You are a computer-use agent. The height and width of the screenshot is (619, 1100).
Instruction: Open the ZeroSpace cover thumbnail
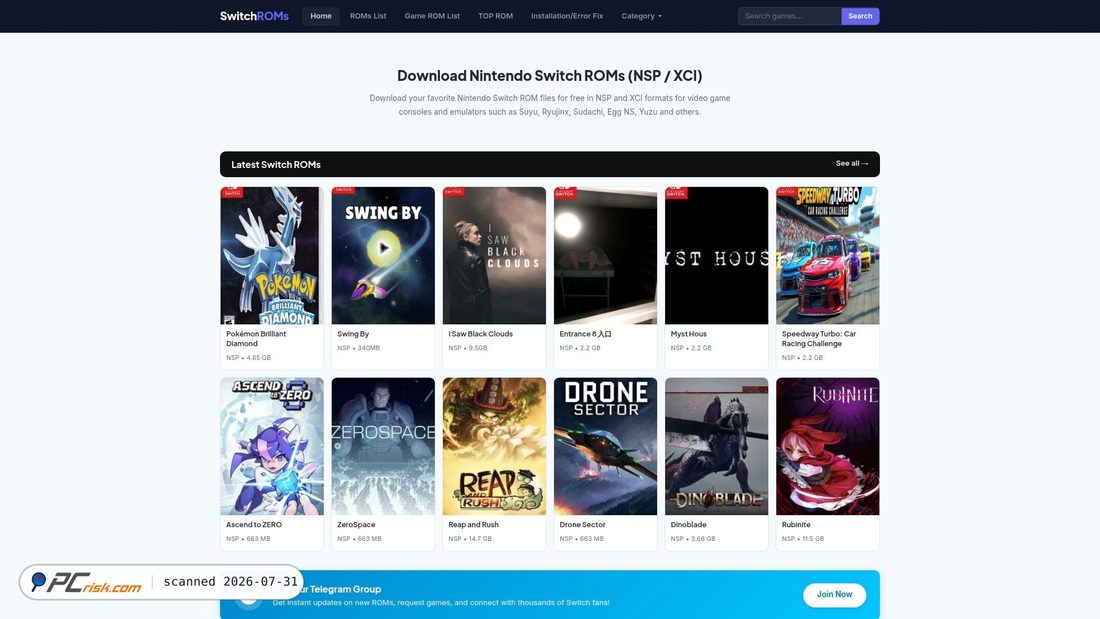(x=383, y=446)
